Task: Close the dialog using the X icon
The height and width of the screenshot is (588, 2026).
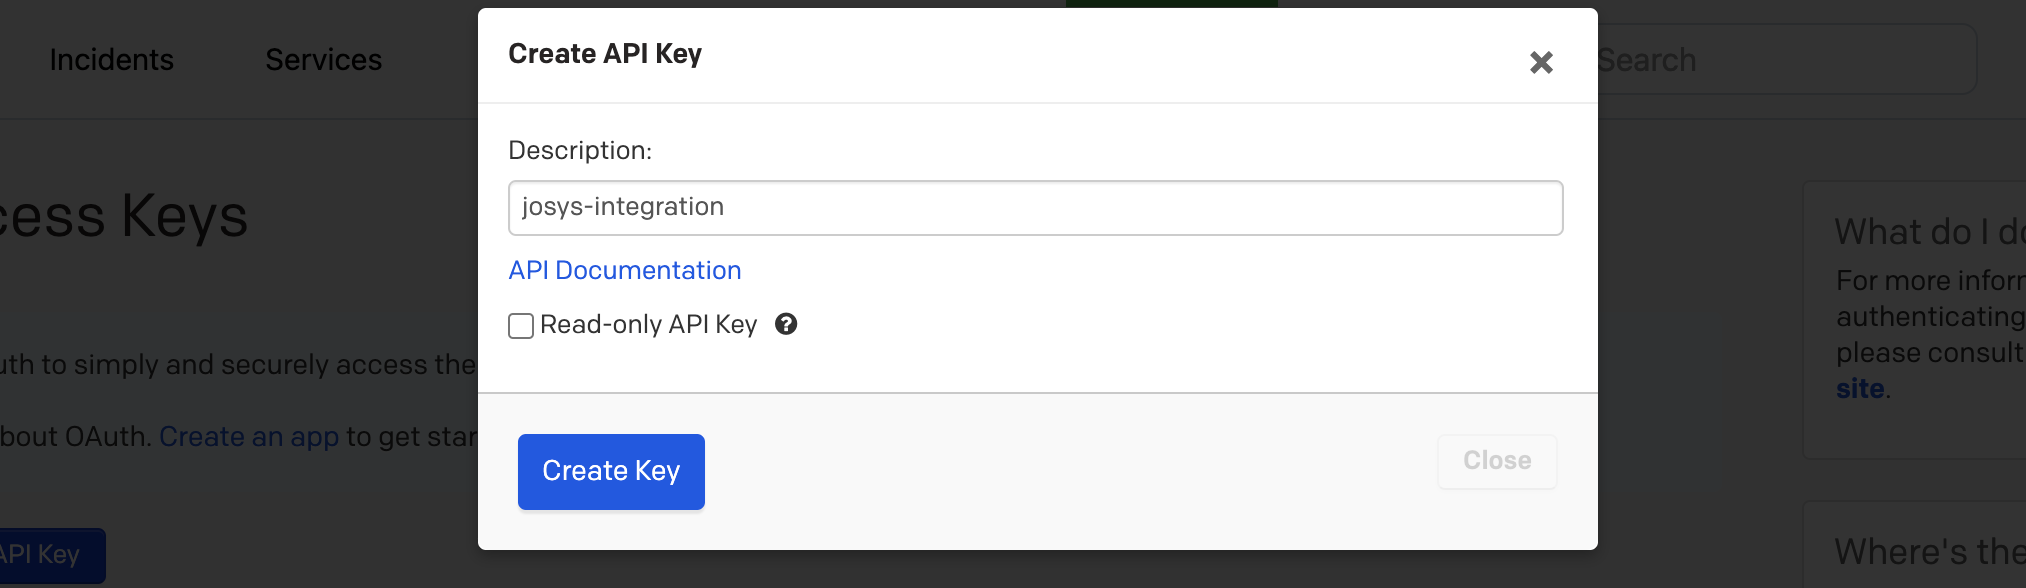Action: (x=1541, y=63)
